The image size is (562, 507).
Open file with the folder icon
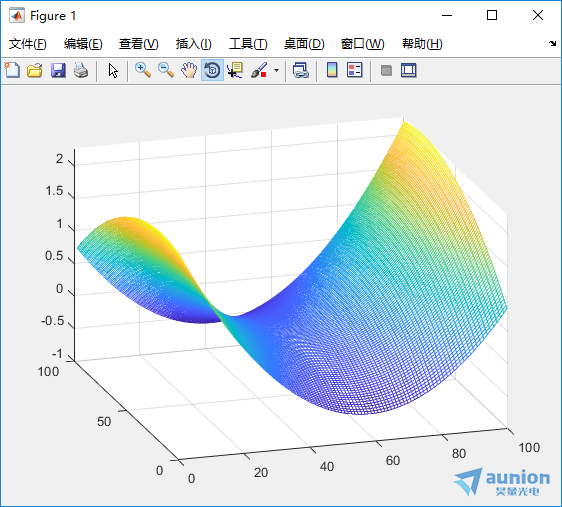pos(35,70)
